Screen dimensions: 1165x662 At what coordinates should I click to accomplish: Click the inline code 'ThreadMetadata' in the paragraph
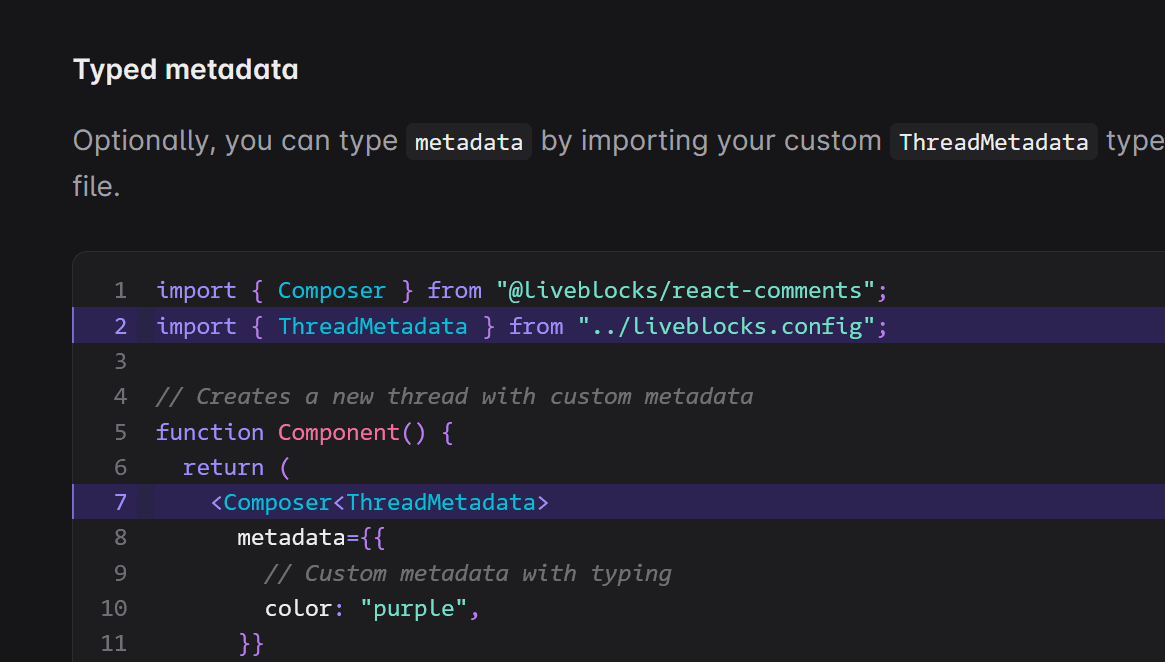tap(993, 142)
